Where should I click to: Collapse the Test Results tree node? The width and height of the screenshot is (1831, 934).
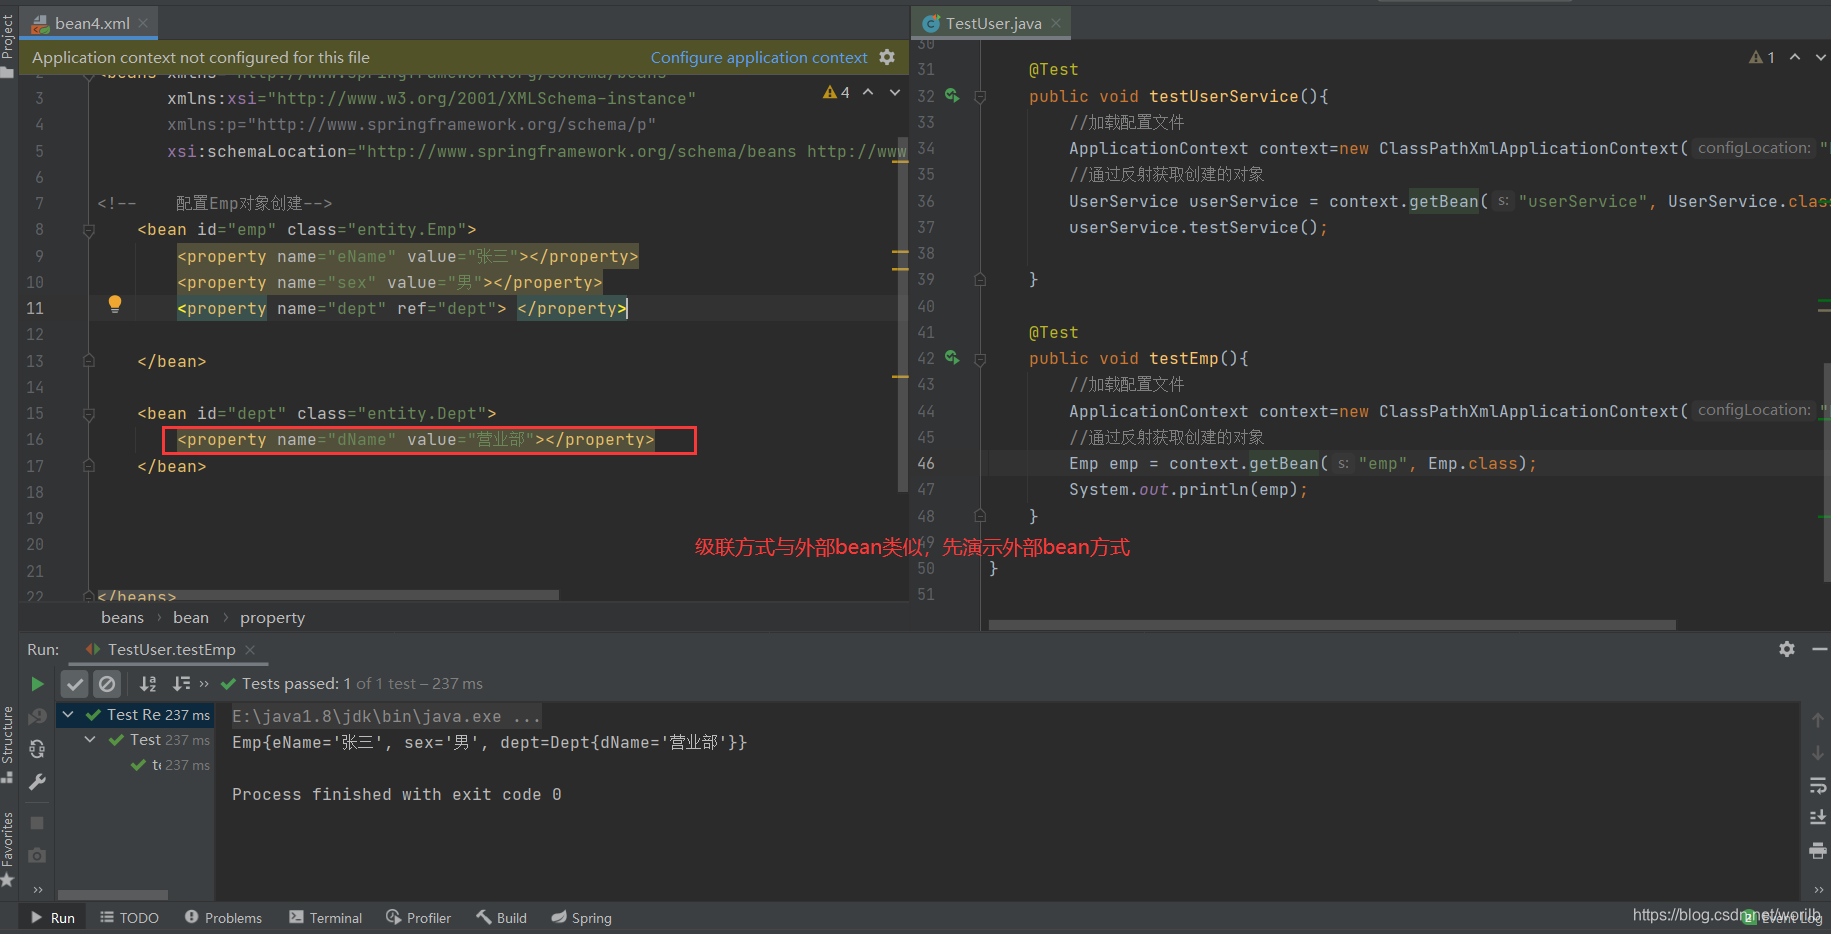[68, 715]
